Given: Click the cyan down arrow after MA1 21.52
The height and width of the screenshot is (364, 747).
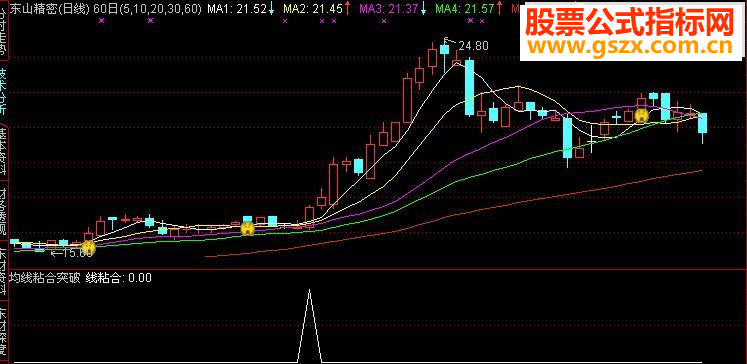Looking at the screenshot, I should coord(272,8).
